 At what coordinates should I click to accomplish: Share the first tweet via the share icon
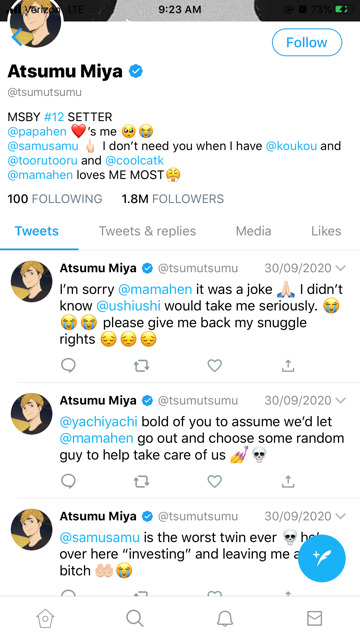pos(288,365)
